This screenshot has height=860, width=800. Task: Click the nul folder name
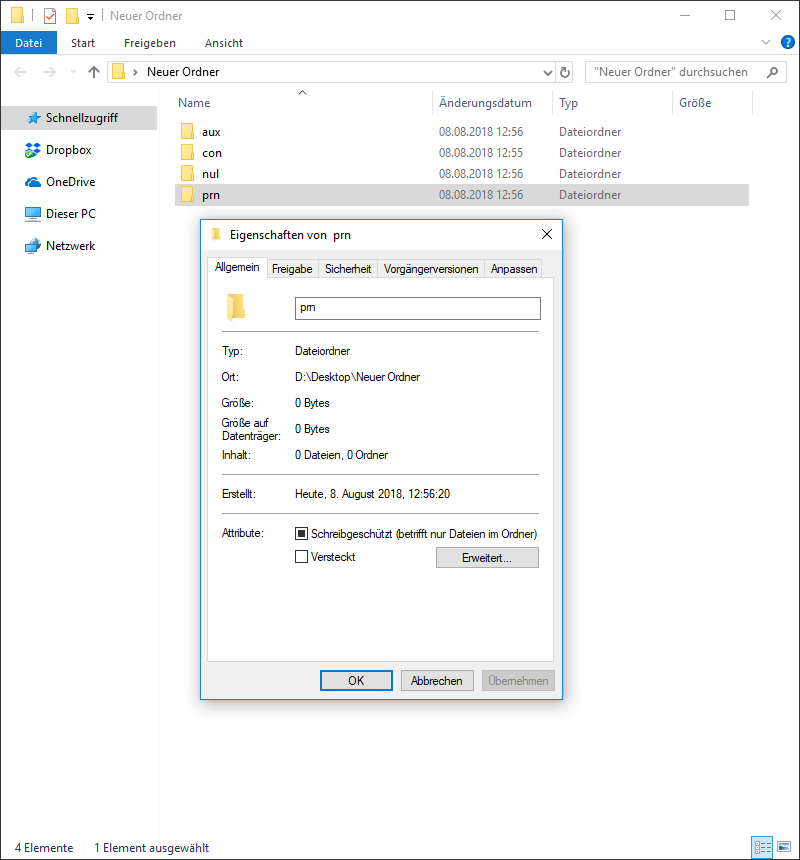211,174
